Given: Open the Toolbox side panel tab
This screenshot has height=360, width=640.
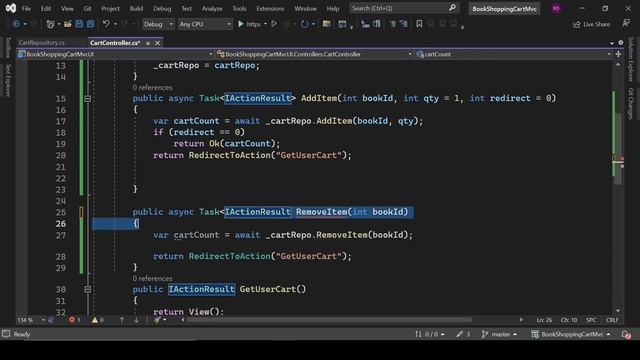Looking at the screenshot, I should tap(7, 47).
